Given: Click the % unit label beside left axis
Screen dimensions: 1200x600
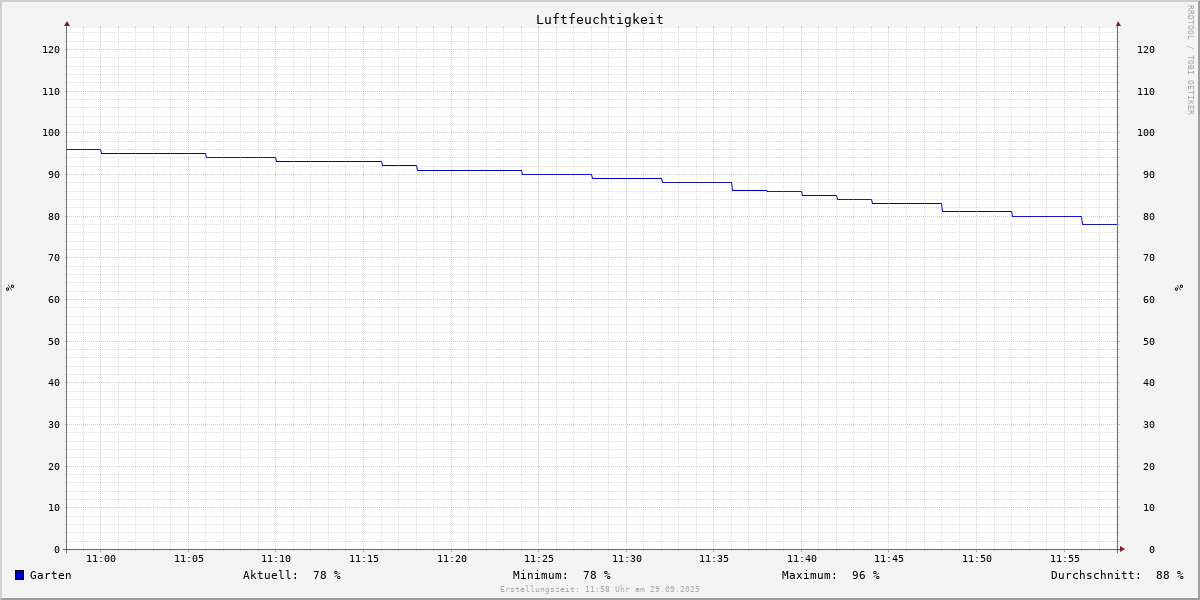Looking at the screenshot, I should coord(10,287).
